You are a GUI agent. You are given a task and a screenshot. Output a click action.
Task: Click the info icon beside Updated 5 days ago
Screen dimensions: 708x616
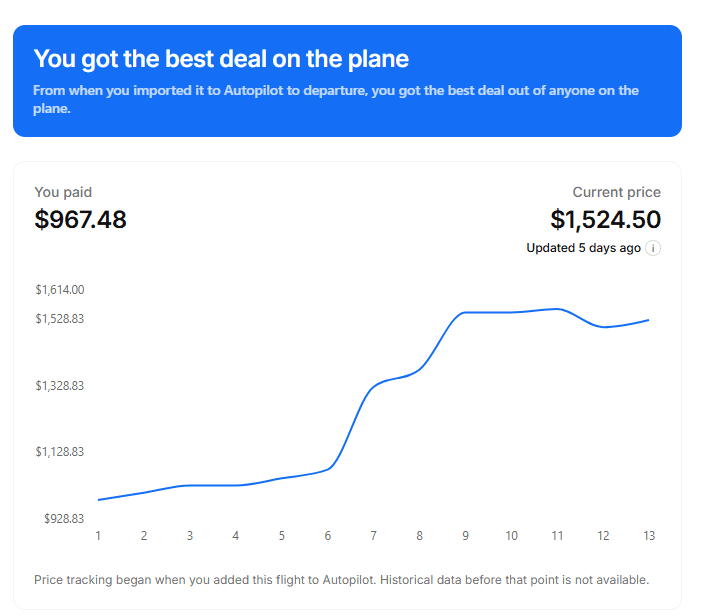(653, 248)
